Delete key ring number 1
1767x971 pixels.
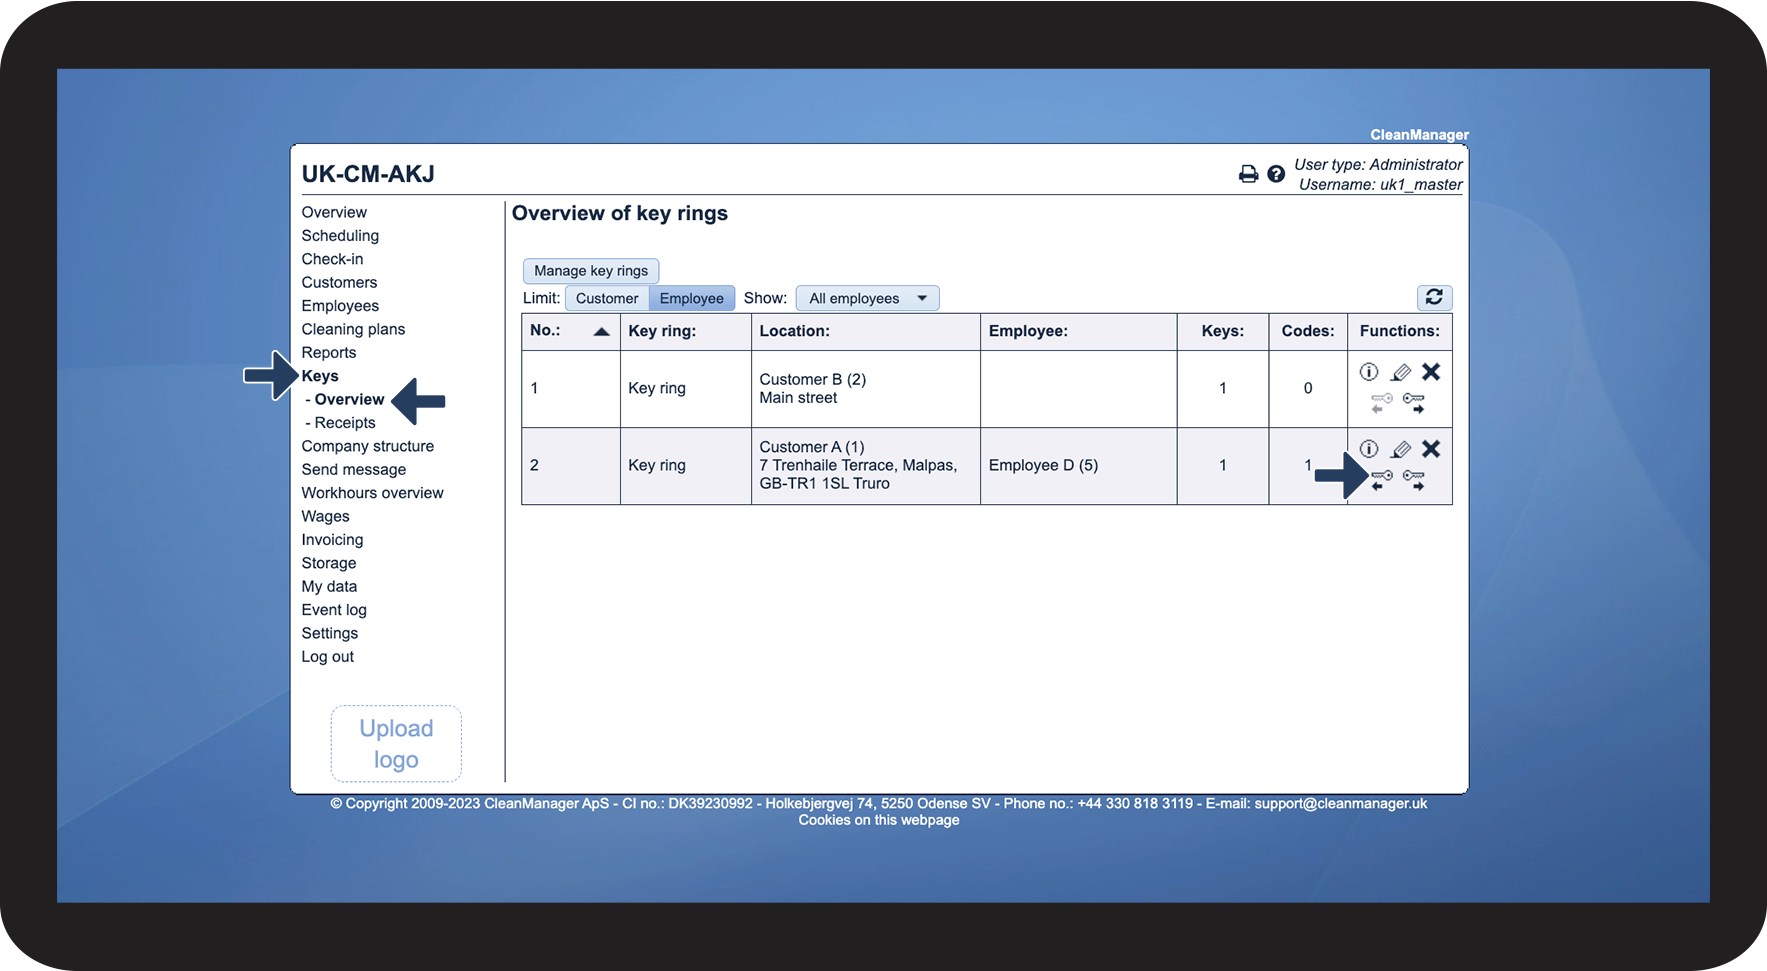1431,372
